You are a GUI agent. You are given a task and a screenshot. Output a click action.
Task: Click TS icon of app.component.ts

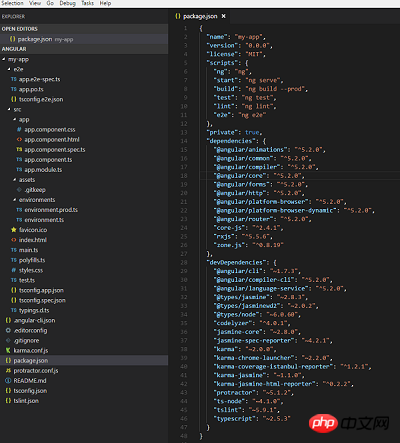click(19, 160)
